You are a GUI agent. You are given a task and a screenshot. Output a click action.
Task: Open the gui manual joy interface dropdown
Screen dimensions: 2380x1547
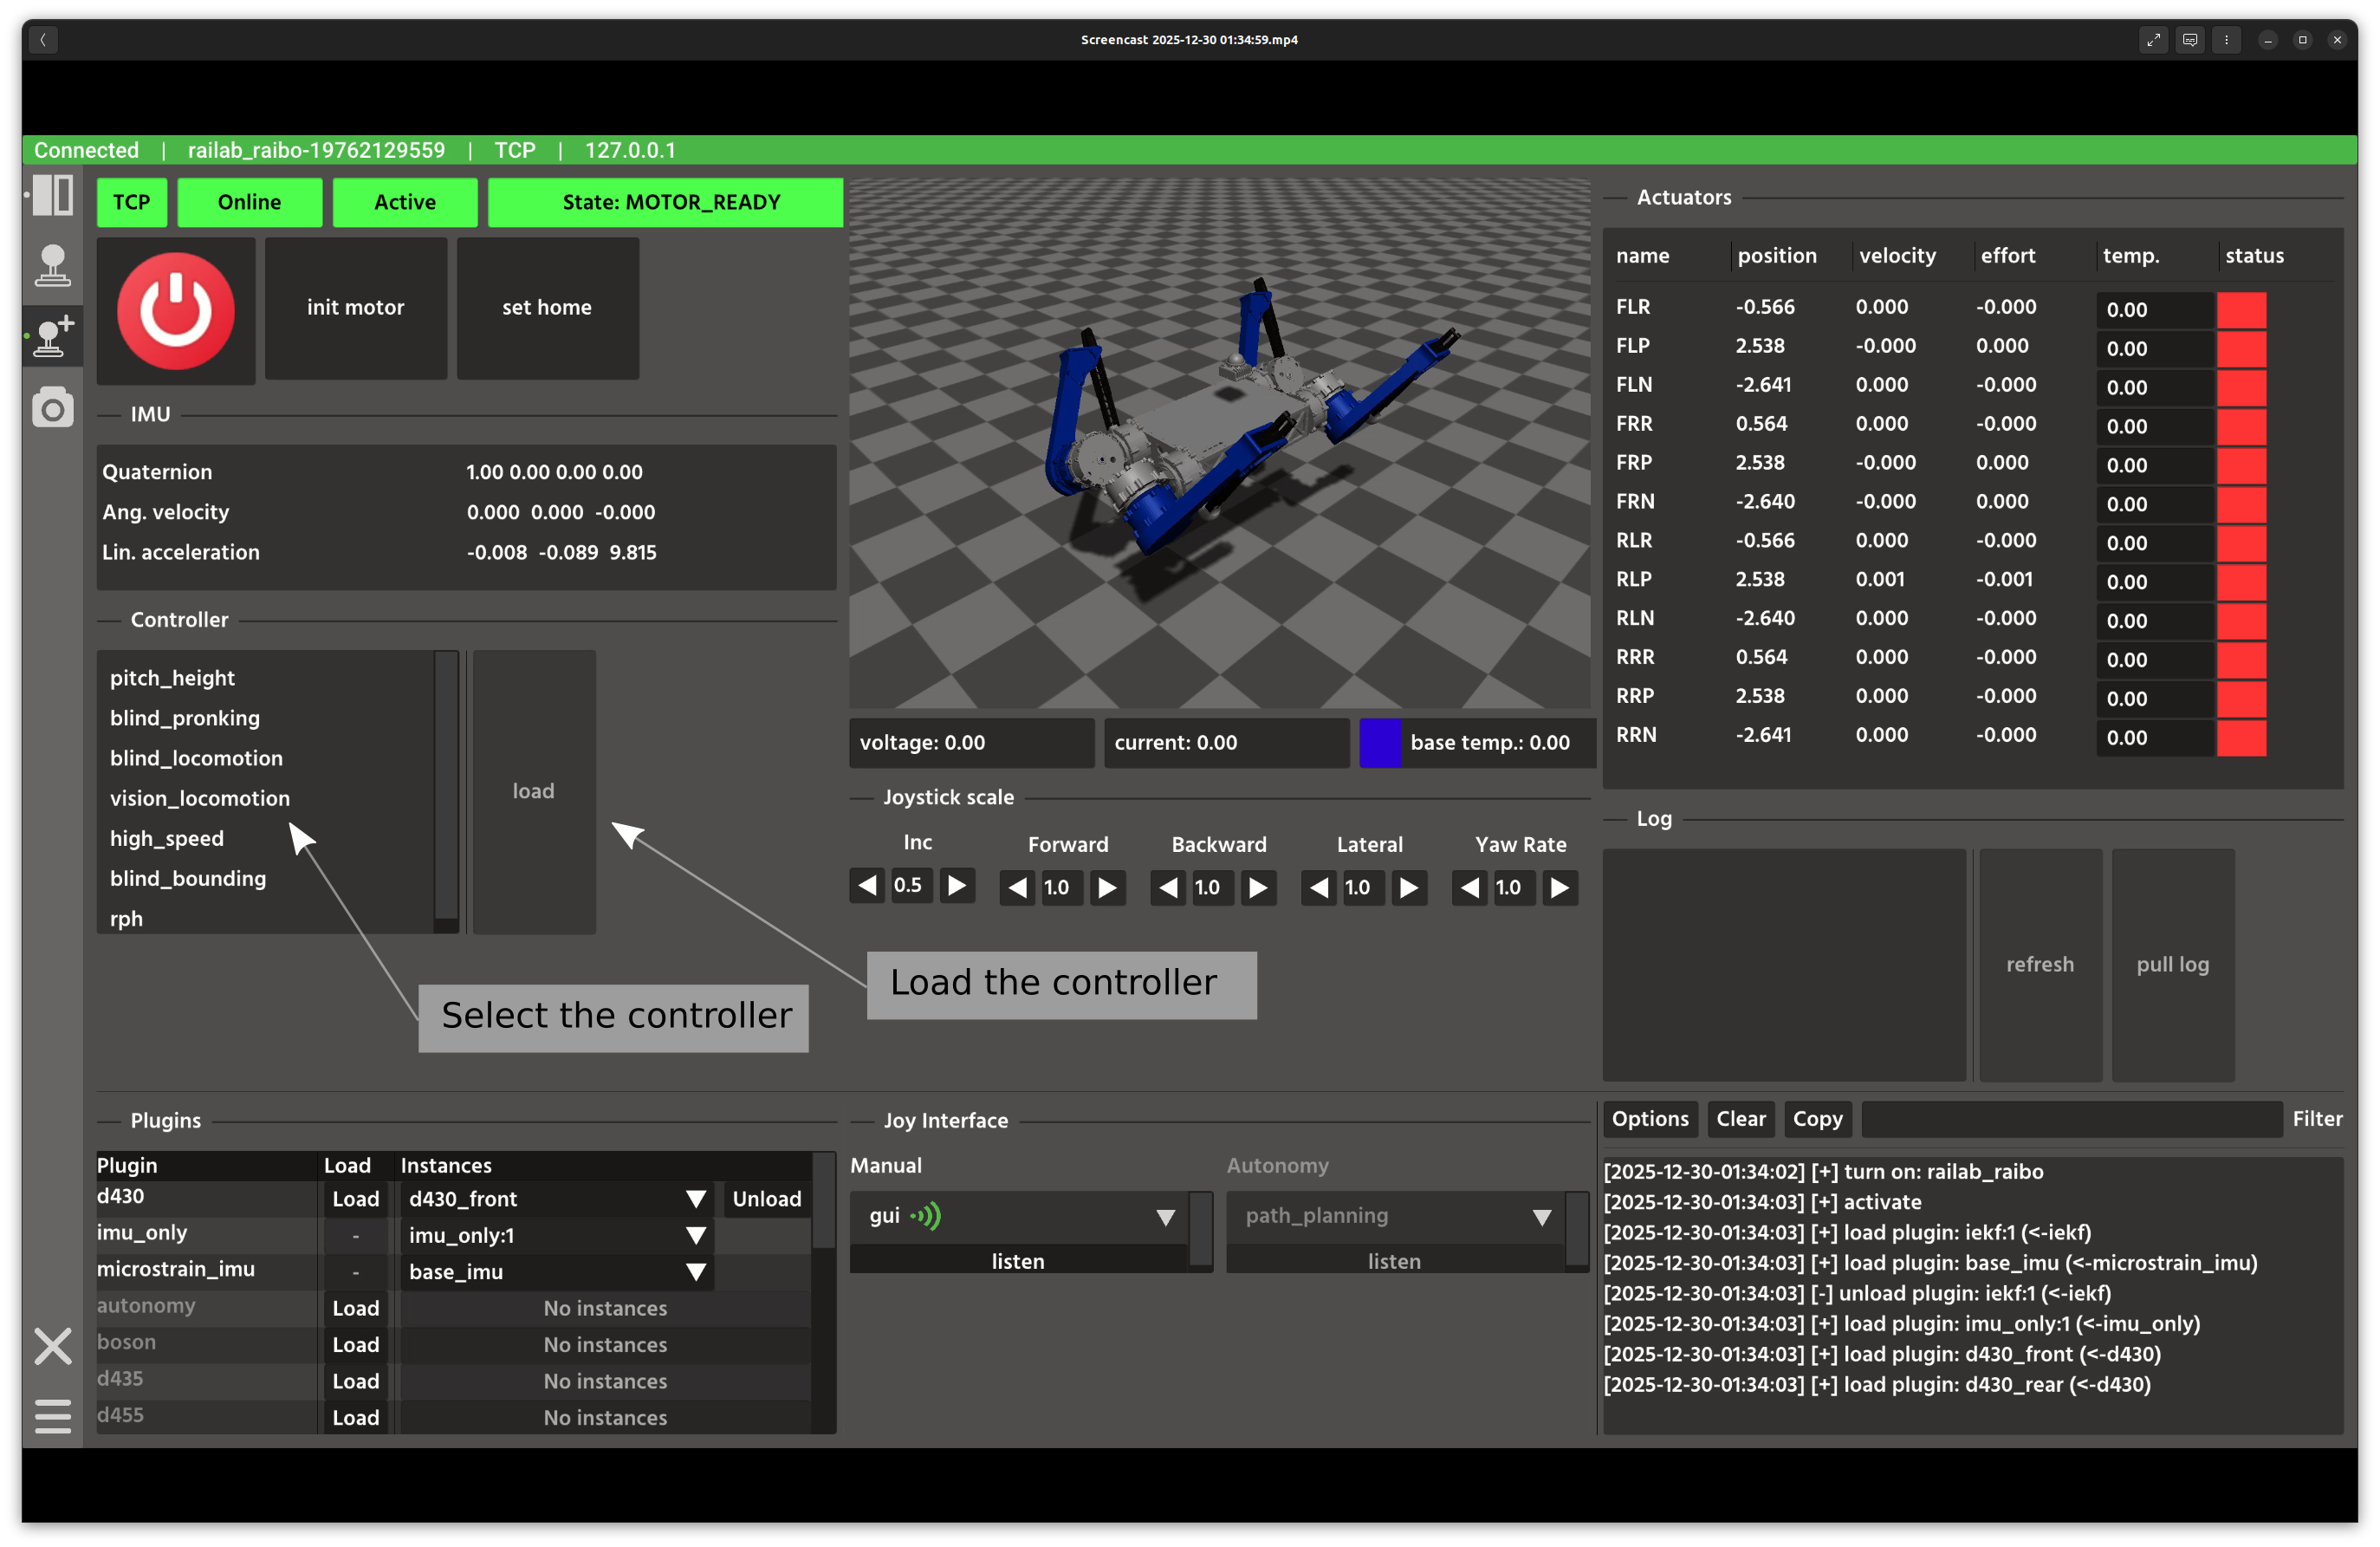(x=1165, y=1217)
